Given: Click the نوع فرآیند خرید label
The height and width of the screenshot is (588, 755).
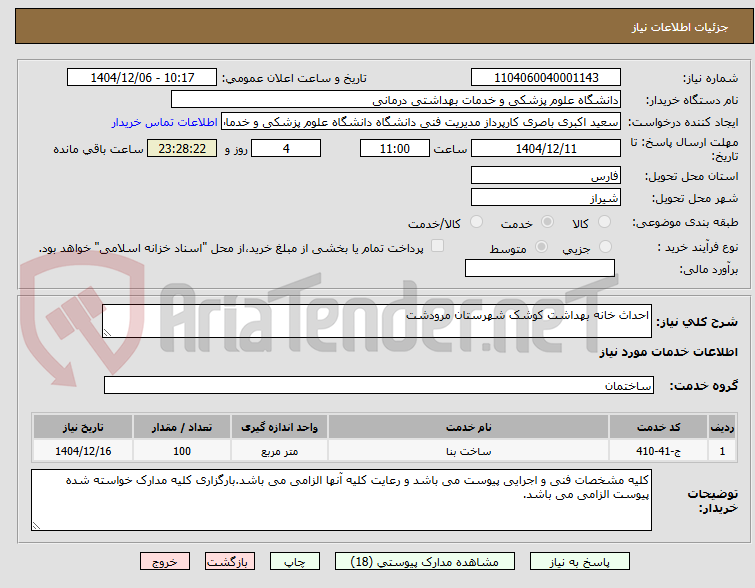Looking at the screenshot, I should point(698,248).
